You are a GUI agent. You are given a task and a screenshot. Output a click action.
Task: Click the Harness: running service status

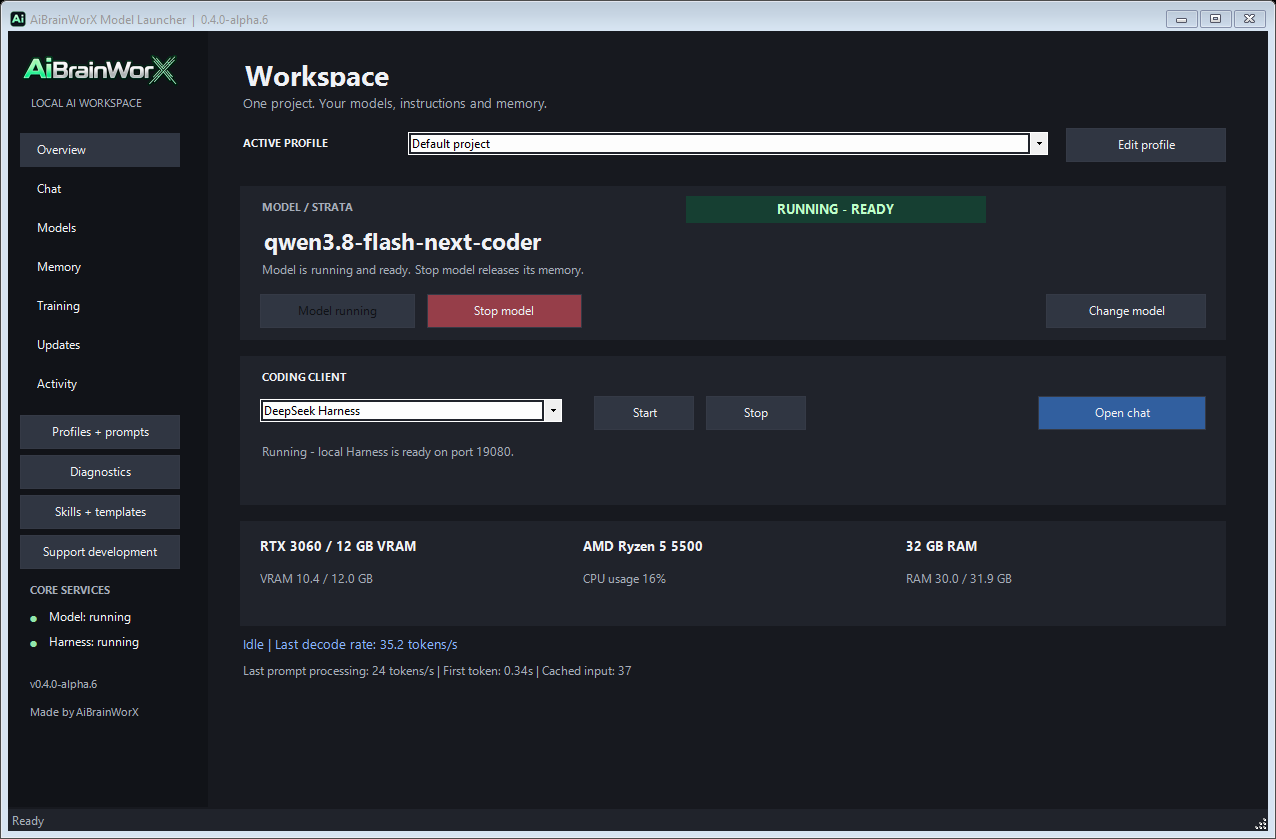click(x=94, y=642)
